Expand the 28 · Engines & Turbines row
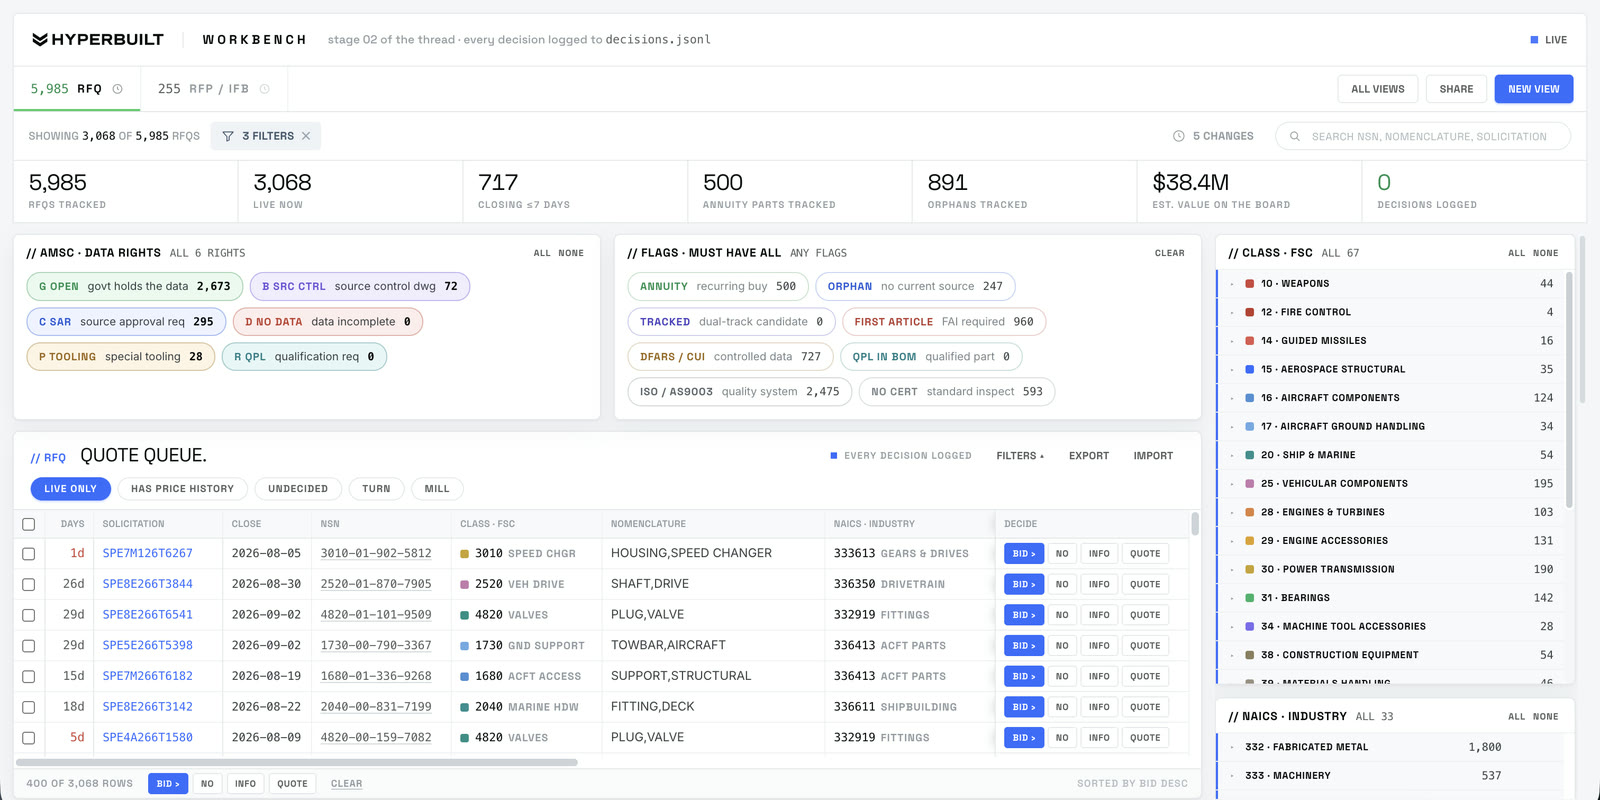 pos(1391,512)
